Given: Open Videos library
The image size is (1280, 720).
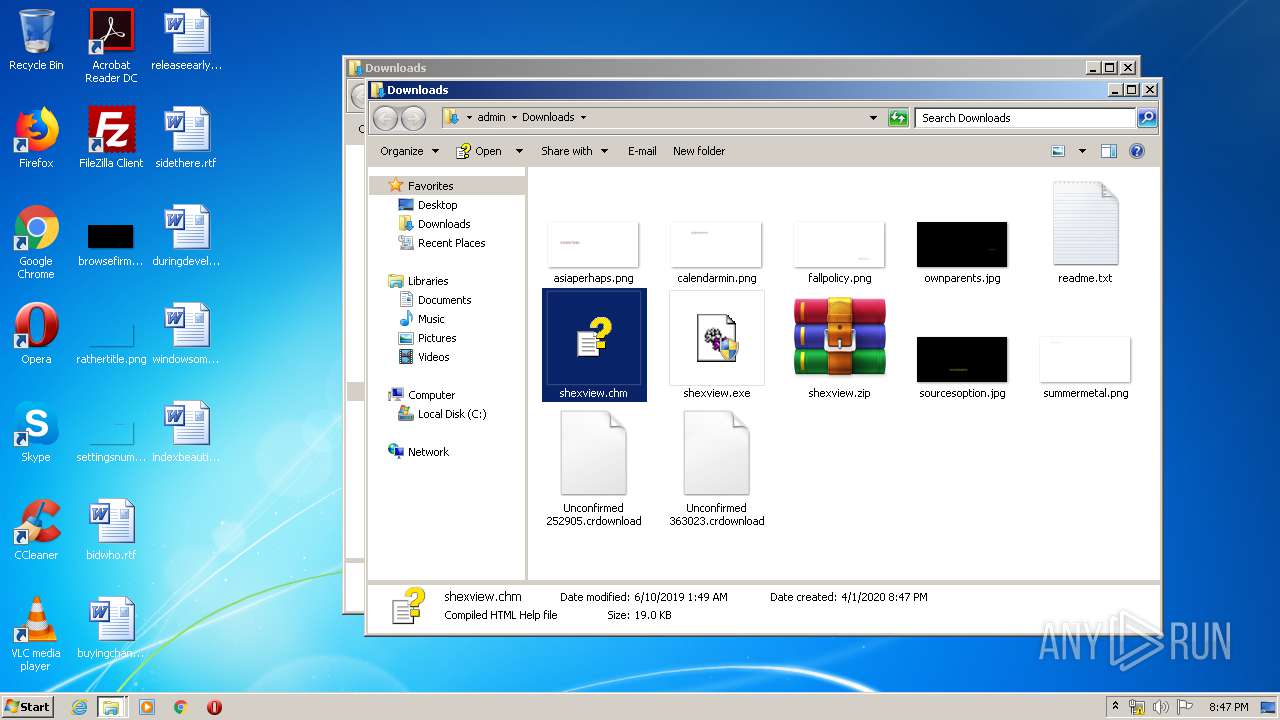Looking at the screenshot, I should 433,357.
